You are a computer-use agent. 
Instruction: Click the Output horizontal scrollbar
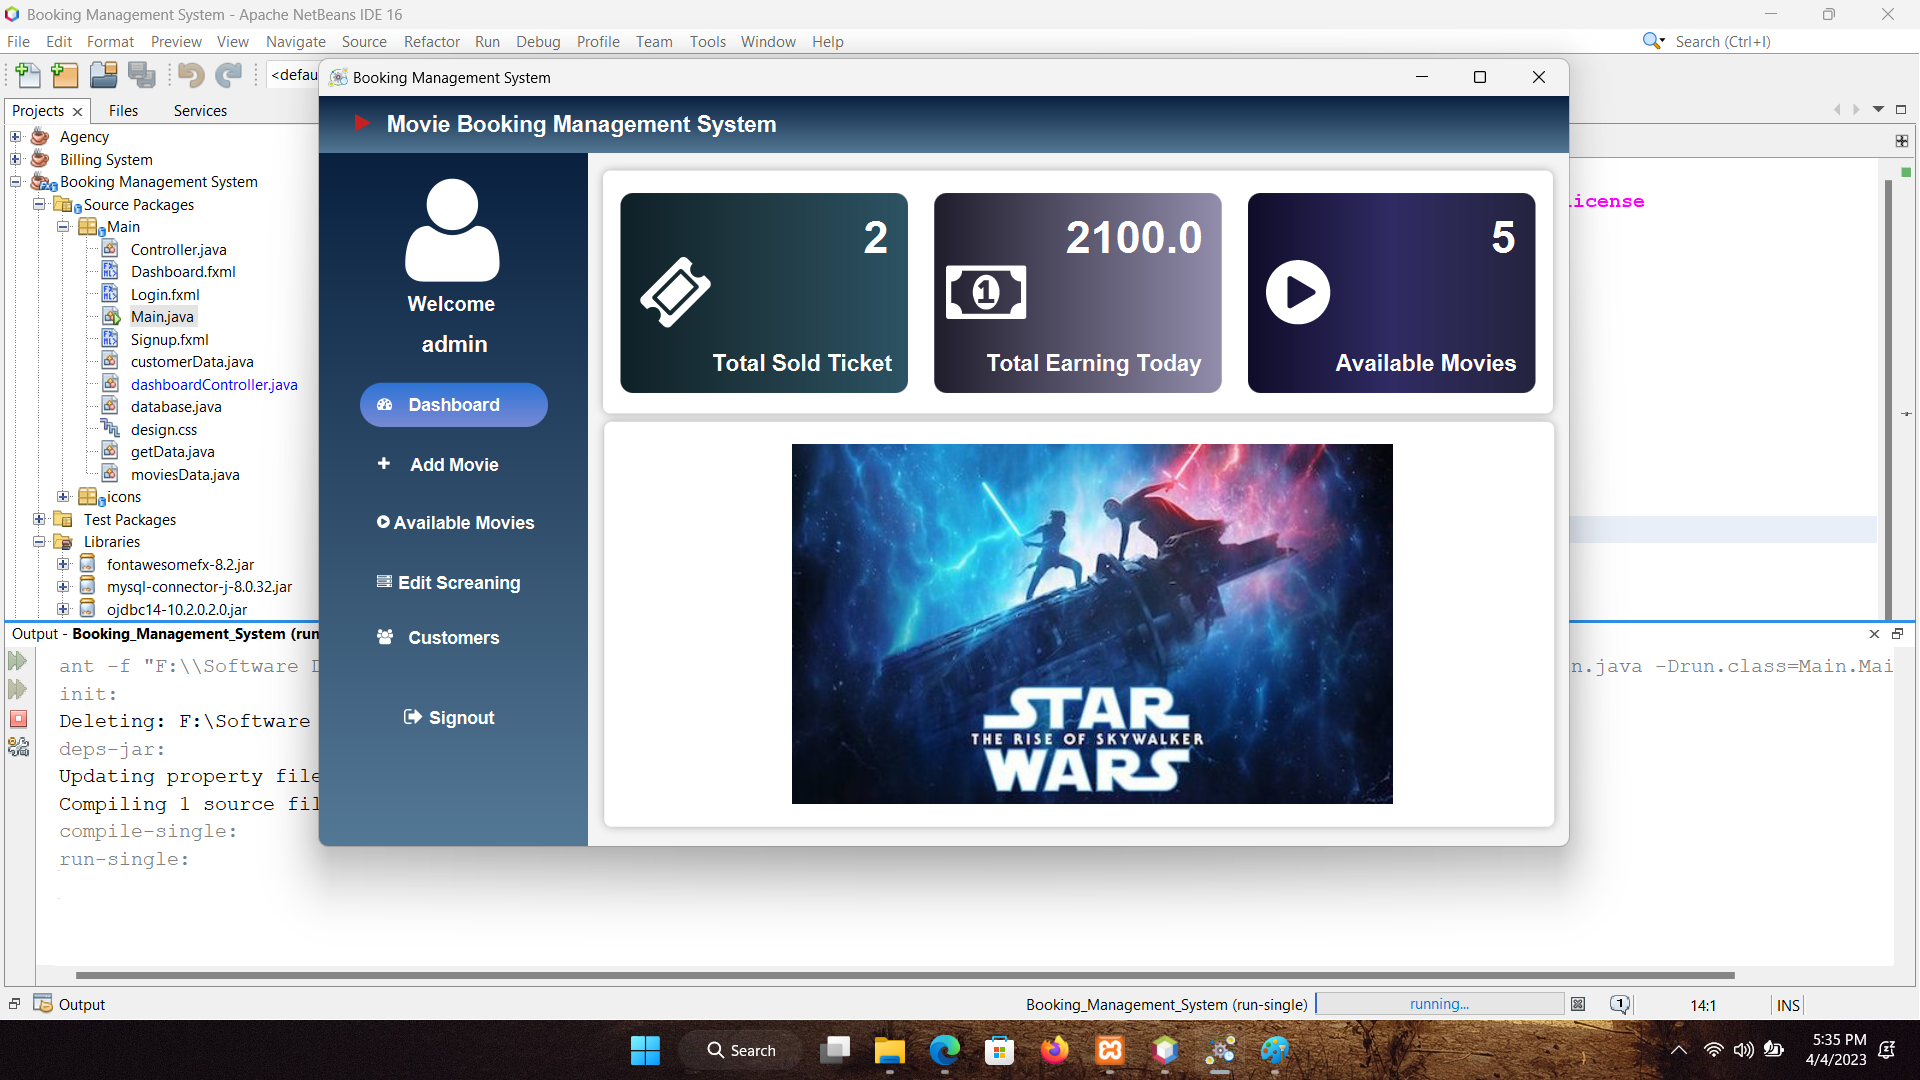[x=904, y=975]
